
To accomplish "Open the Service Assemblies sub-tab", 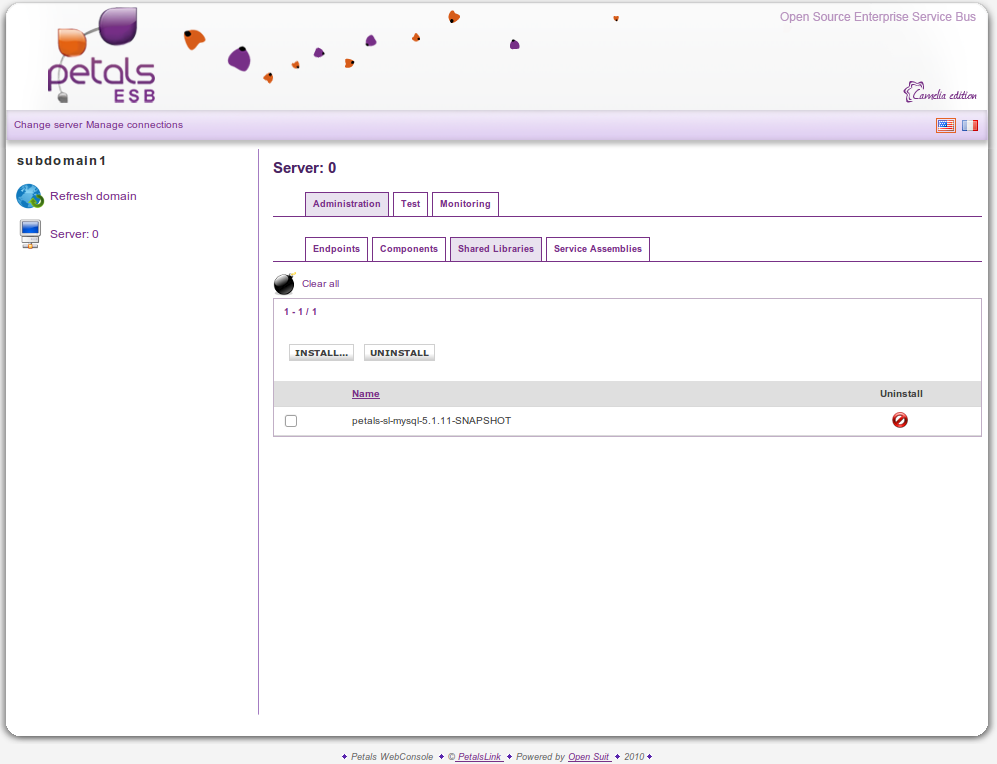I will tap(597, 249).
